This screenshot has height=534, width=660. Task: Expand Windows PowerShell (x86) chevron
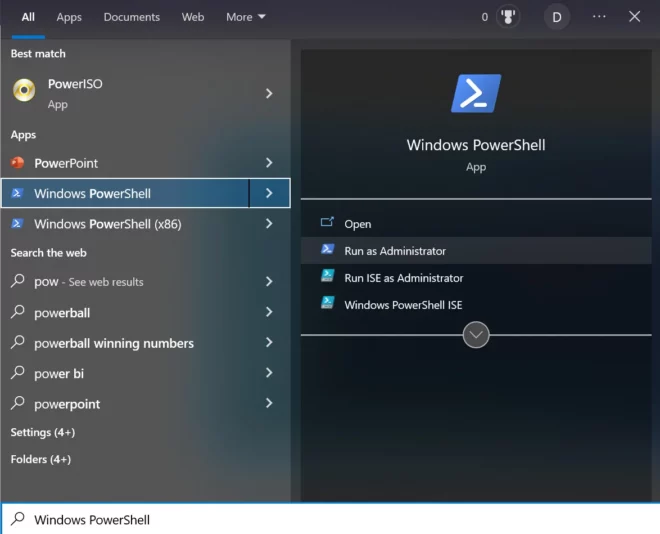[269, 223]
